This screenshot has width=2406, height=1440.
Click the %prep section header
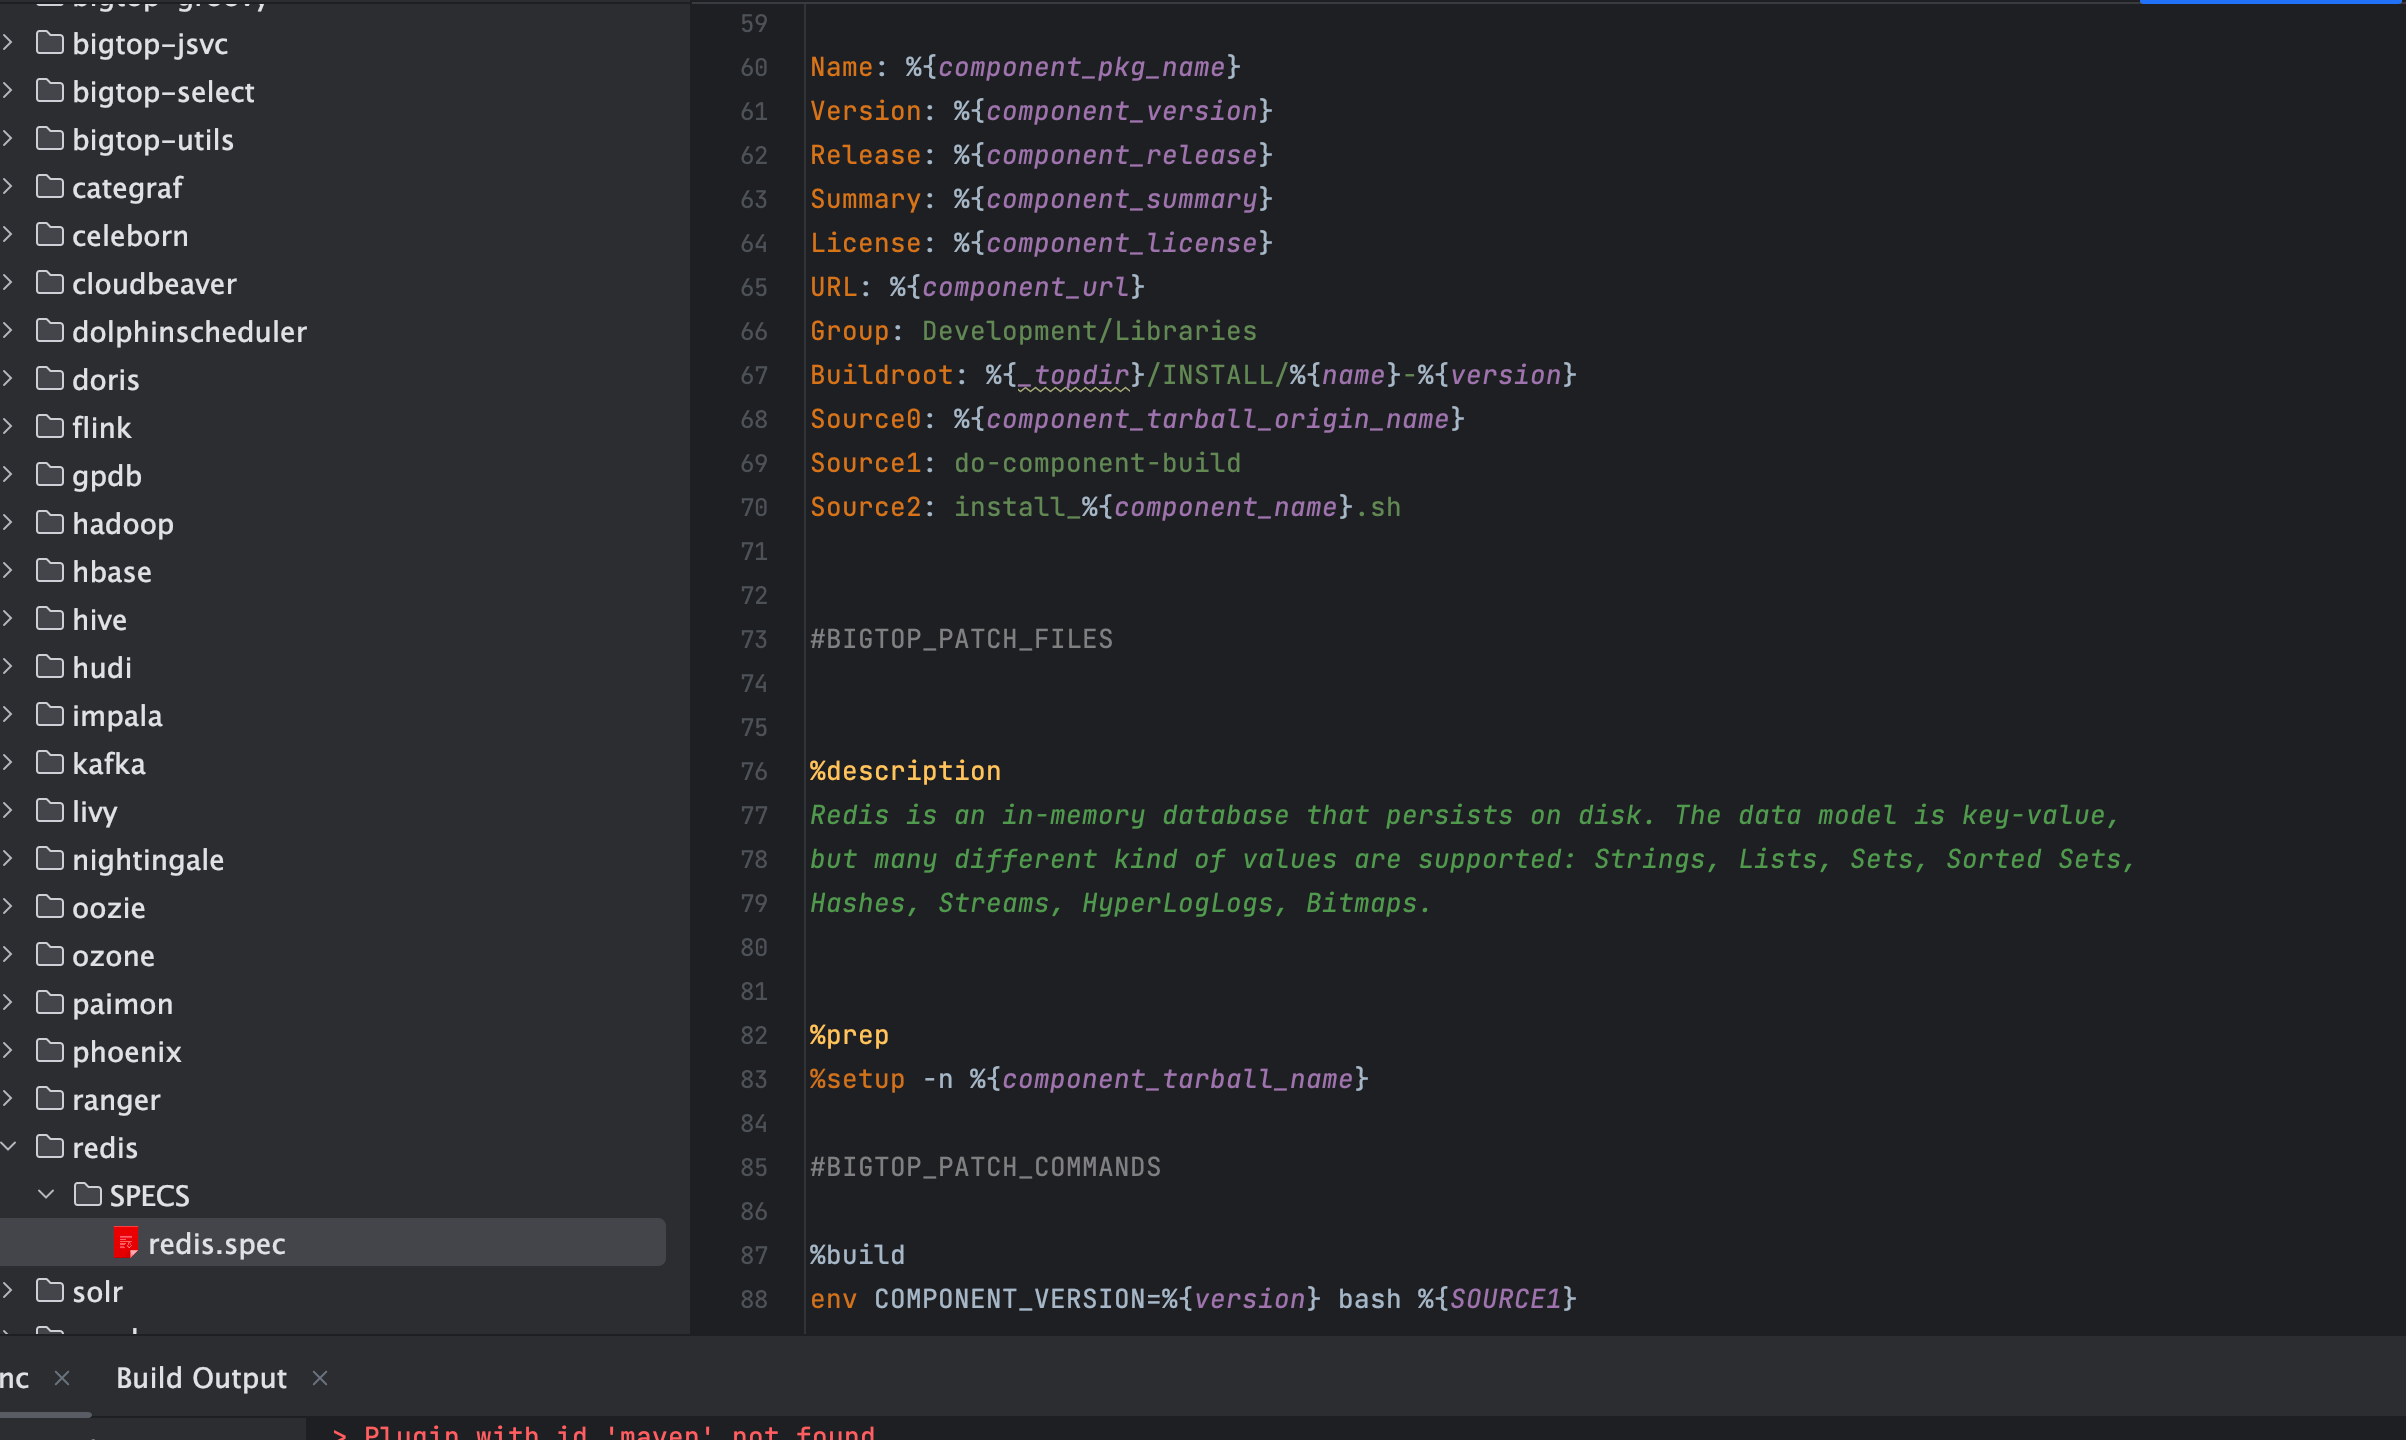click(x=849, y=1035)
